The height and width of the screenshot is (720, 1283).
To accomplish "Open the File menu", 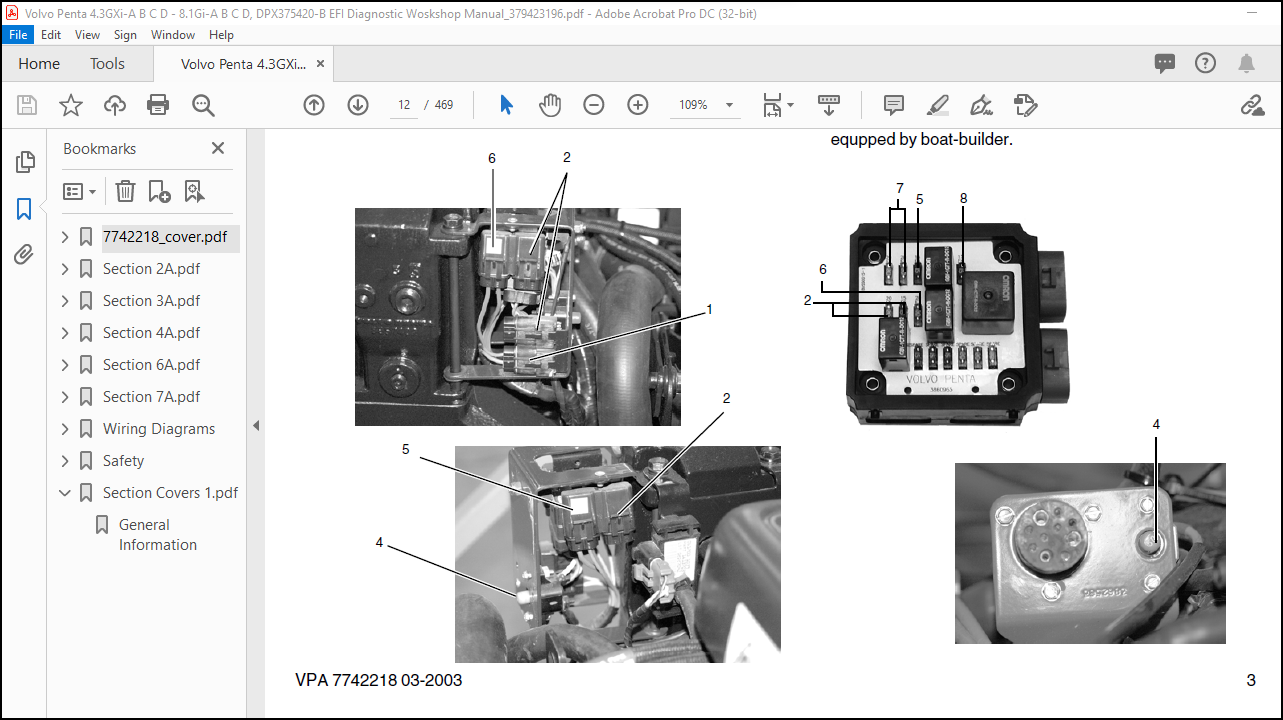I will click(x=18, y=34).
